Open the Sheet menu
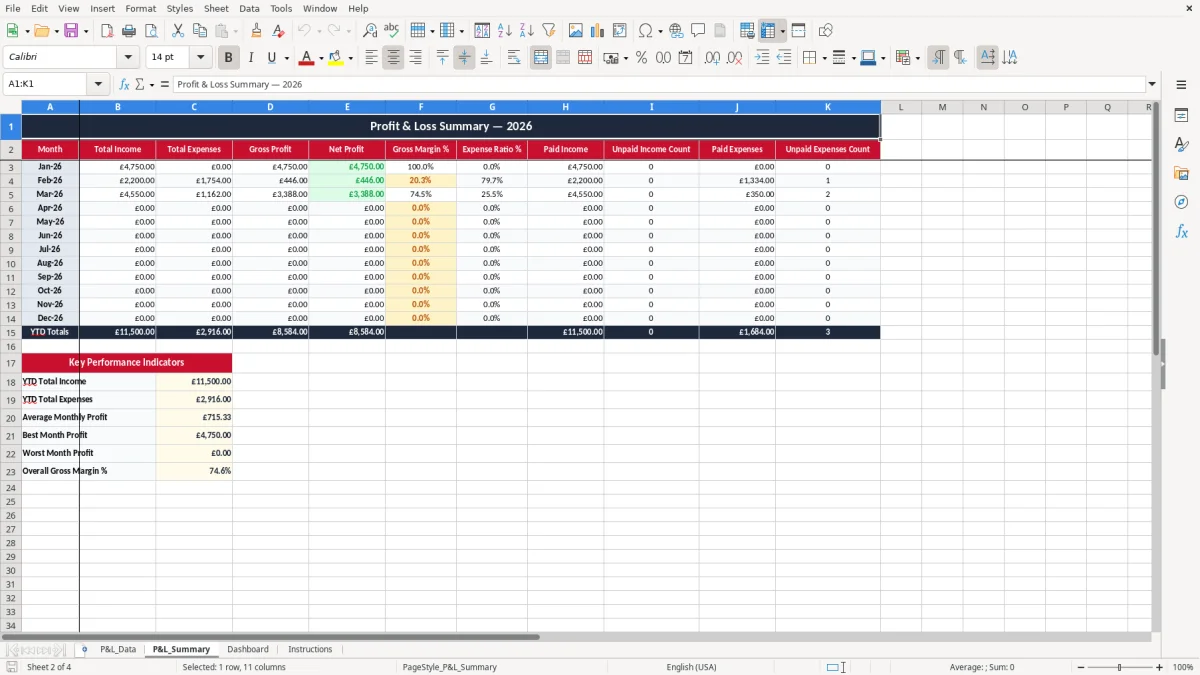Screen dimensions: 1200x675 [216, 8]
